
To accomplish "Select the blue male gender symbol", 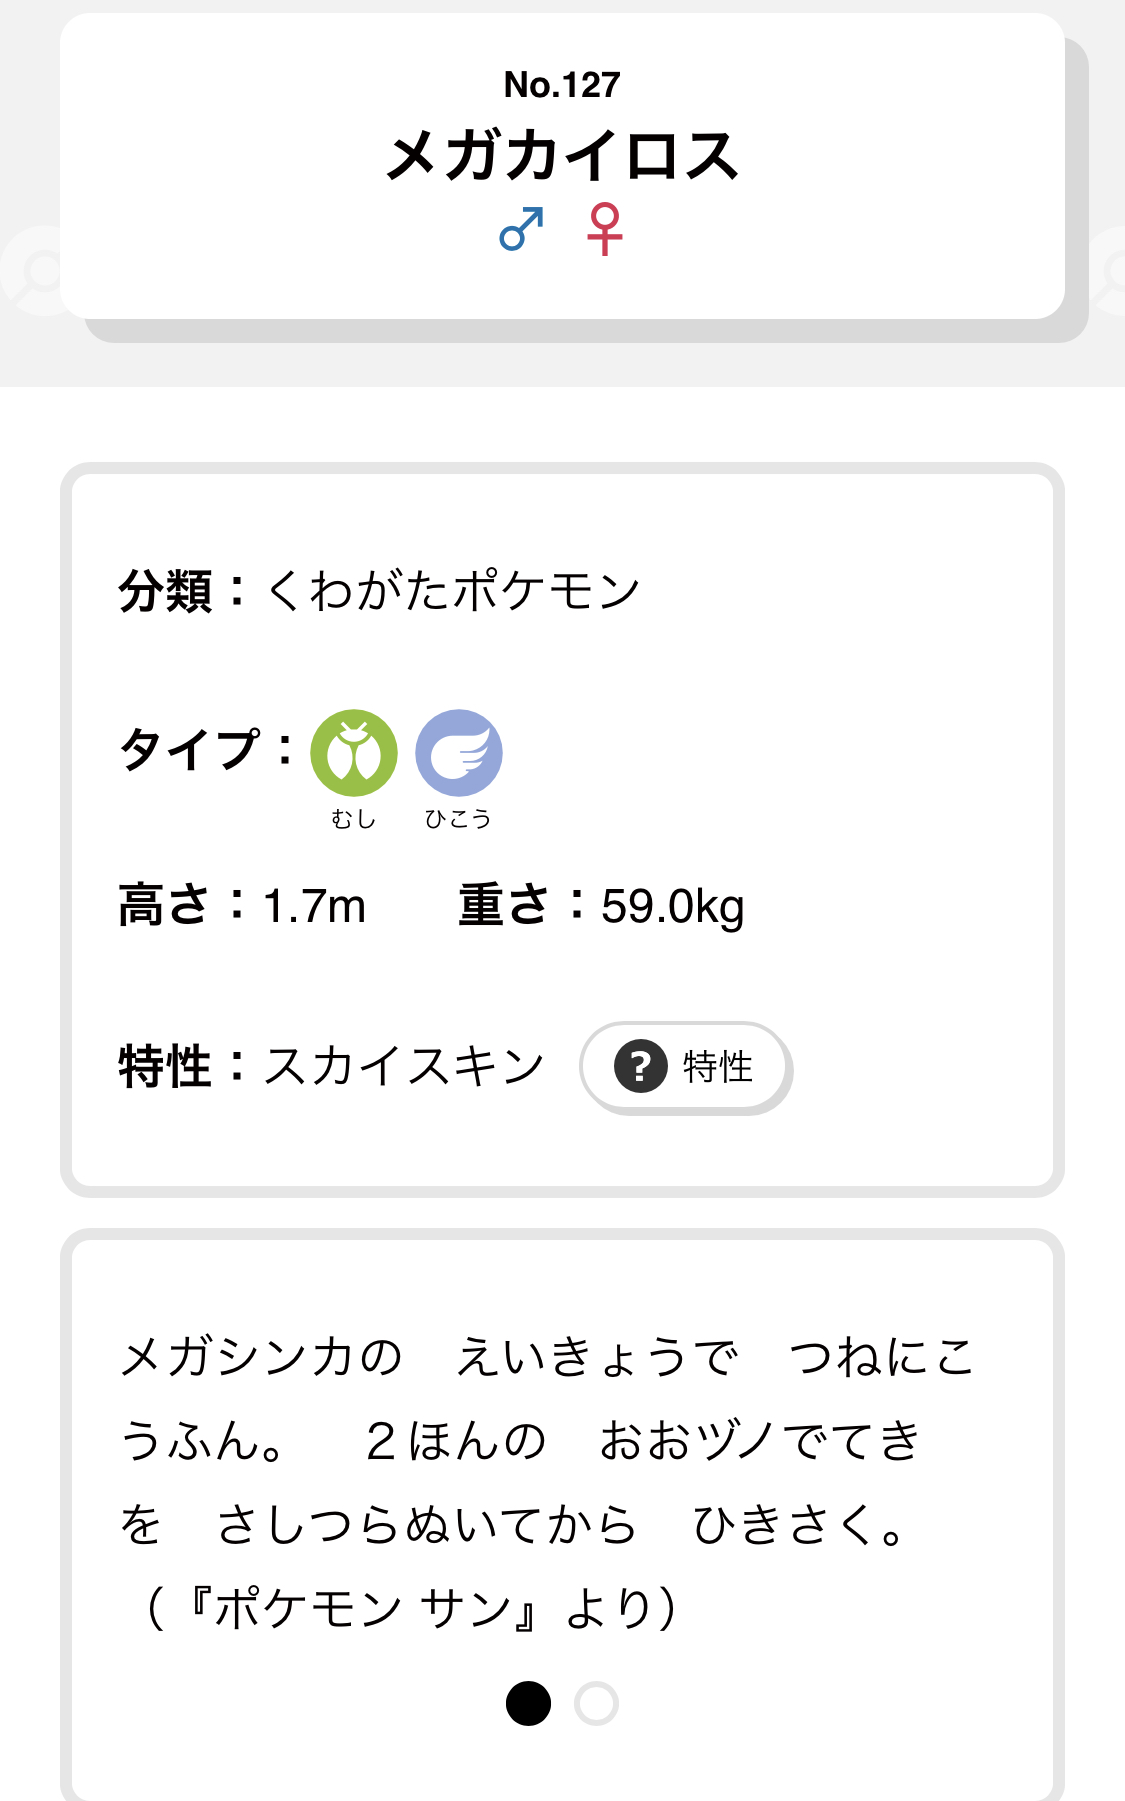I will 522,229.
